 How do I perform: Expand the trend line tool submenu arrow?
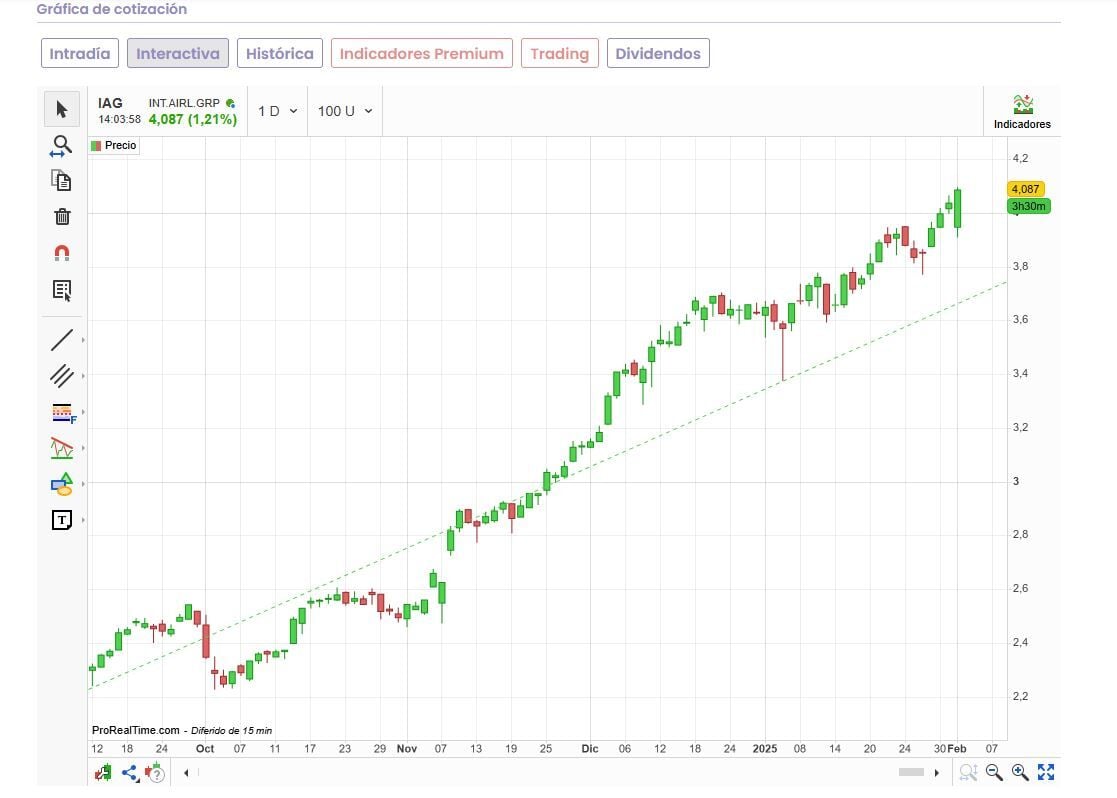(x=83, y=340)
